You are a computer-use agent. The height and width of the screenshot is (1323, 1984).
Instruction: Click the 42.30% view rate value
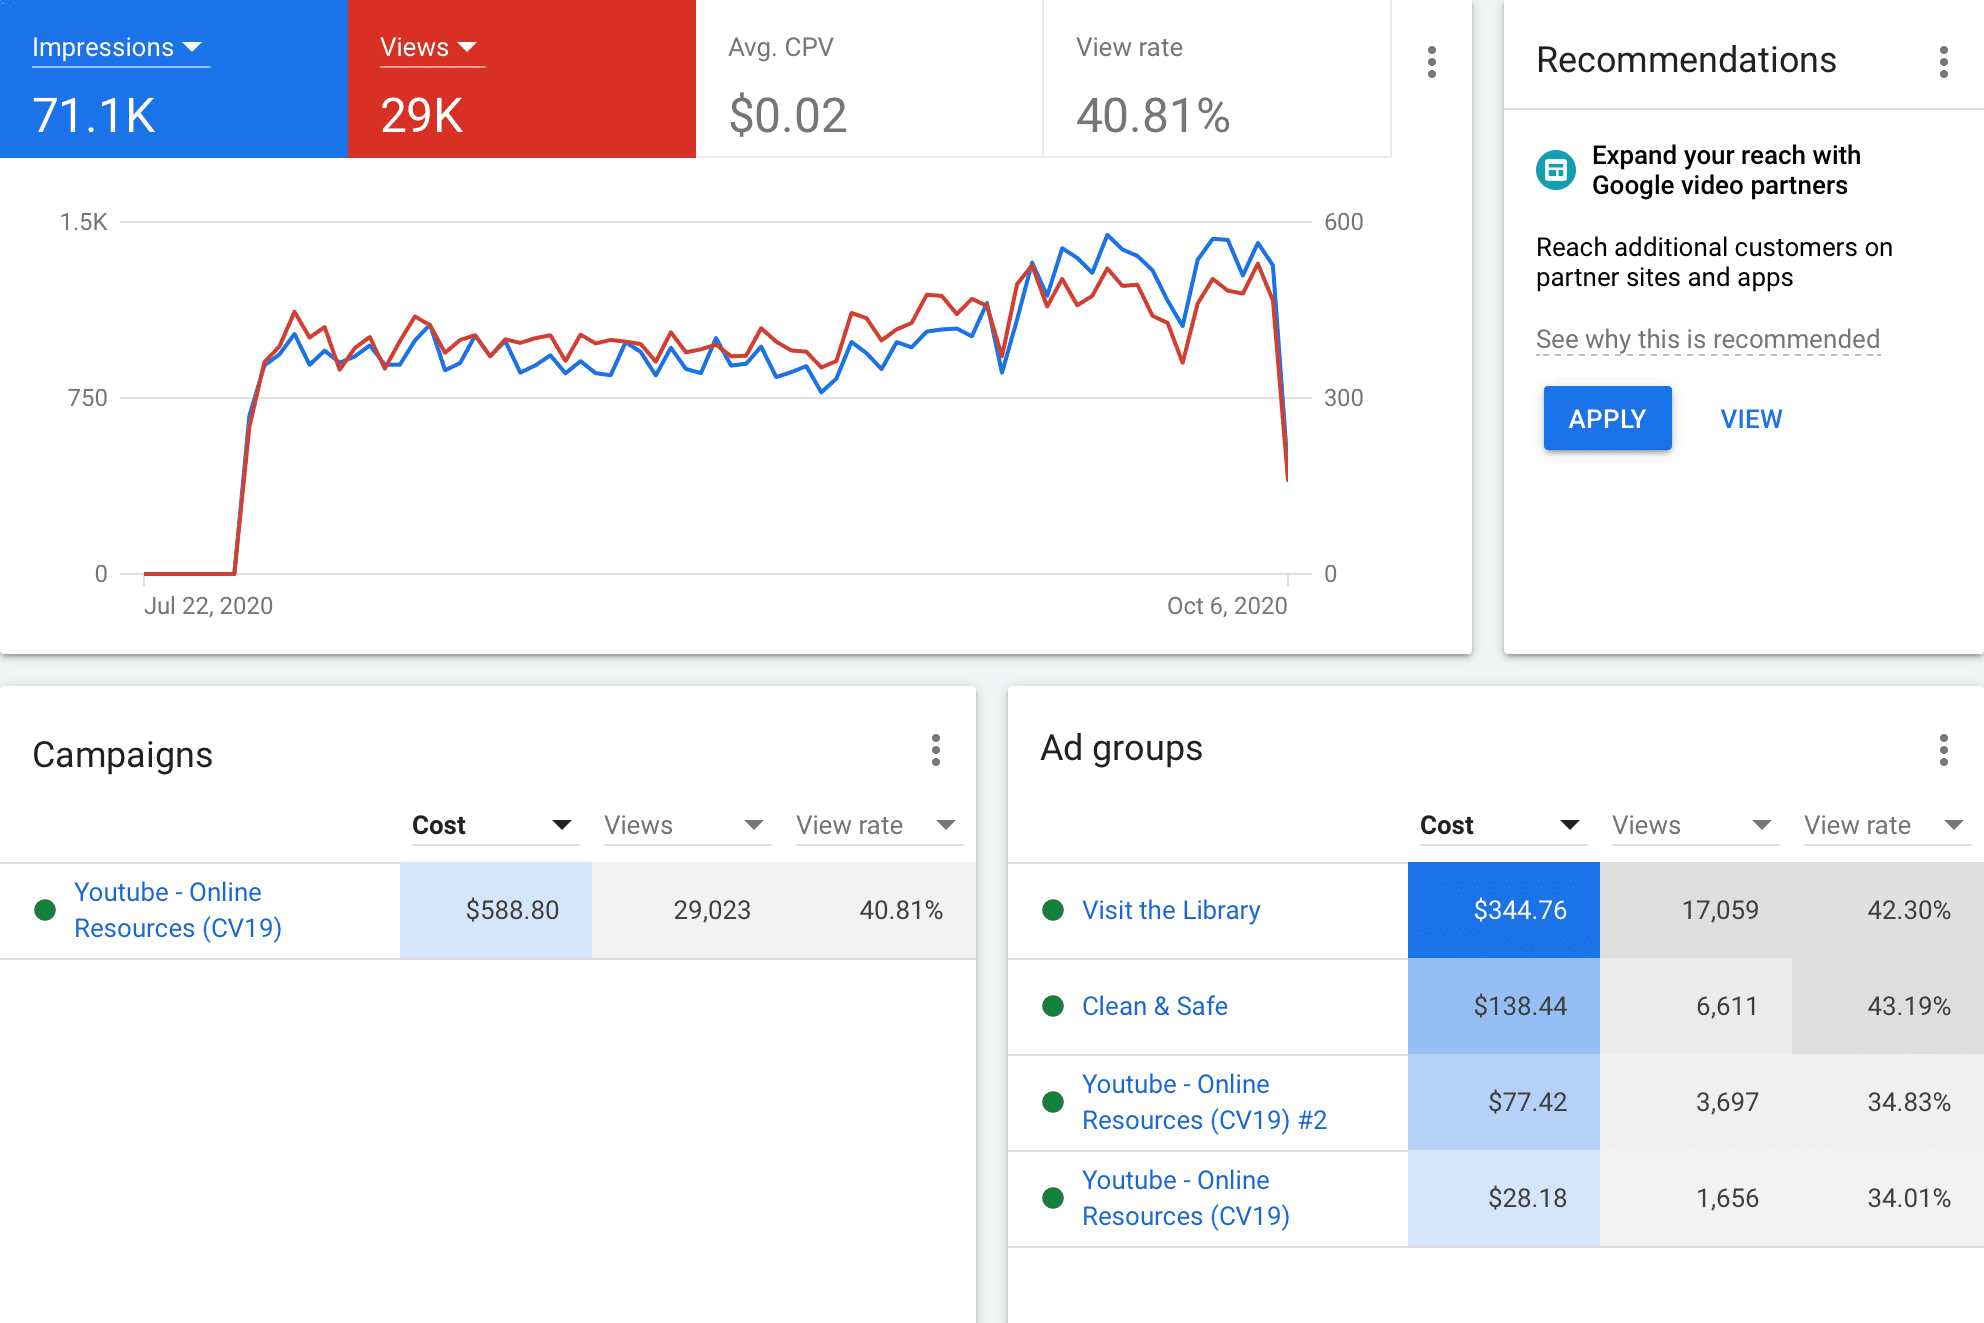[1909, 910]
